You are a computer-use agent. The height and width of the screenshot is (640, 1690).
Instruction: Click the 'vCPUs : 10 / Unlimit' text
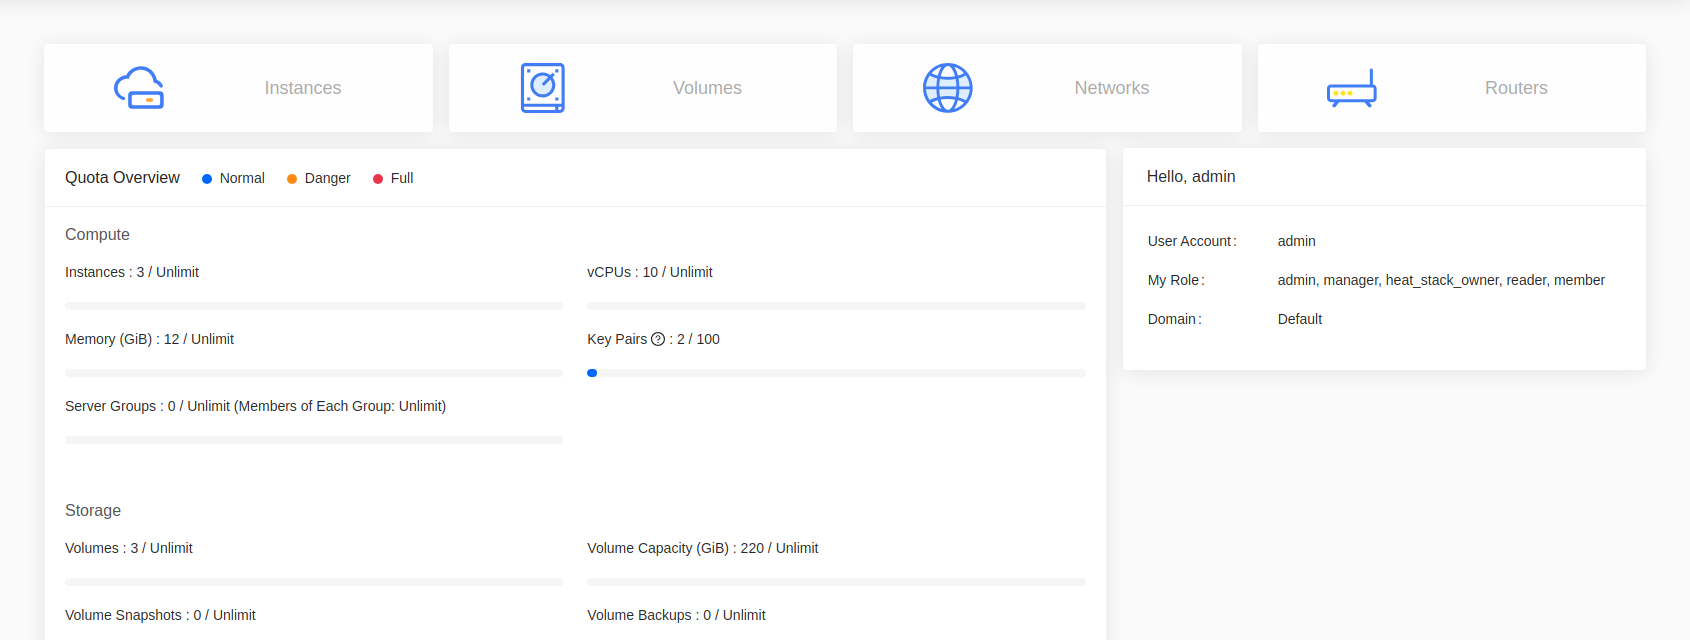click(x=650, y=272)
